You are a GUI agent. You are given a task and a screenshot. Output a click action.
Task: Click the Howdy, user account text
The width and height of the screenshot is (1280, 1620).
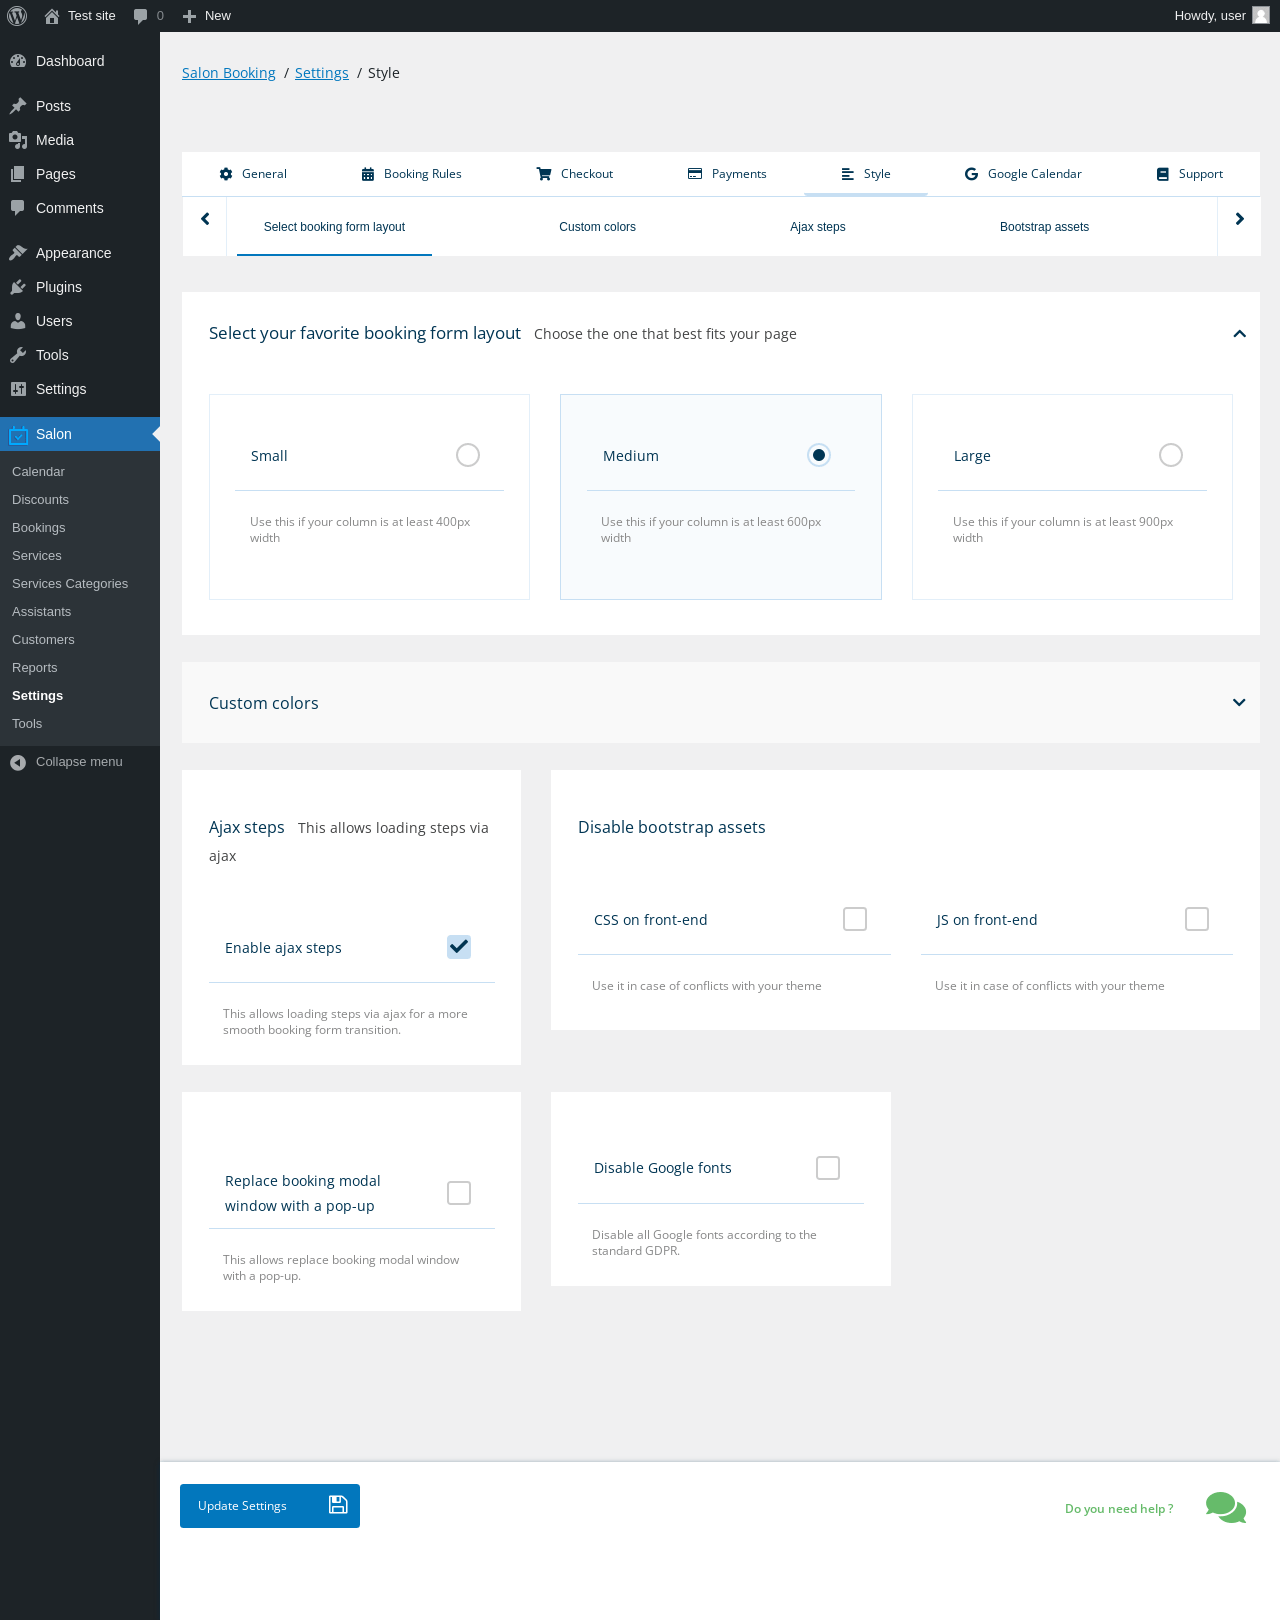point(1210,16)
